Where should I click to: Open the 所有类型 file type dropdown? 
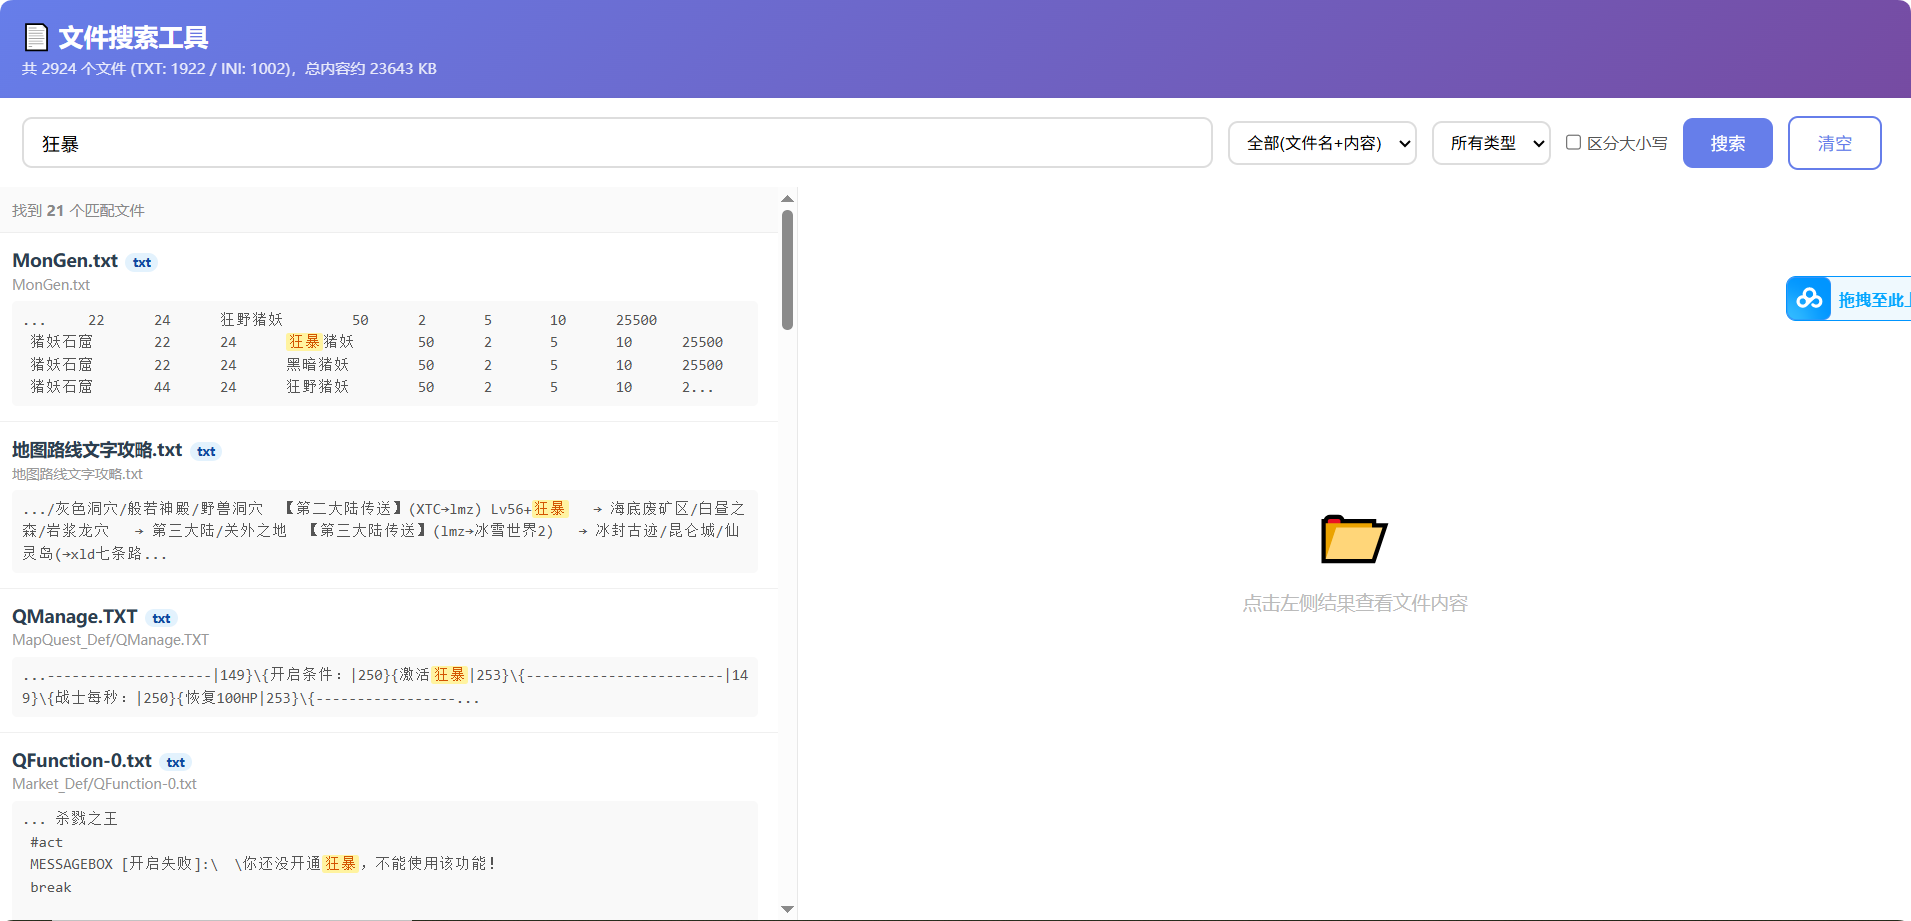1491,143
